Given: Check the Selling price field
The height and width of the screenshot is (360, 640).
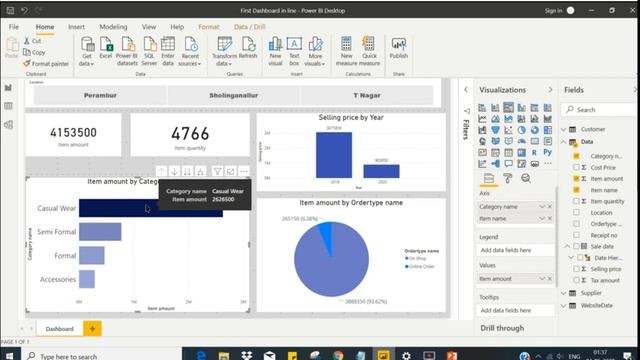Looking at the screenshot, I should [576, 269].
